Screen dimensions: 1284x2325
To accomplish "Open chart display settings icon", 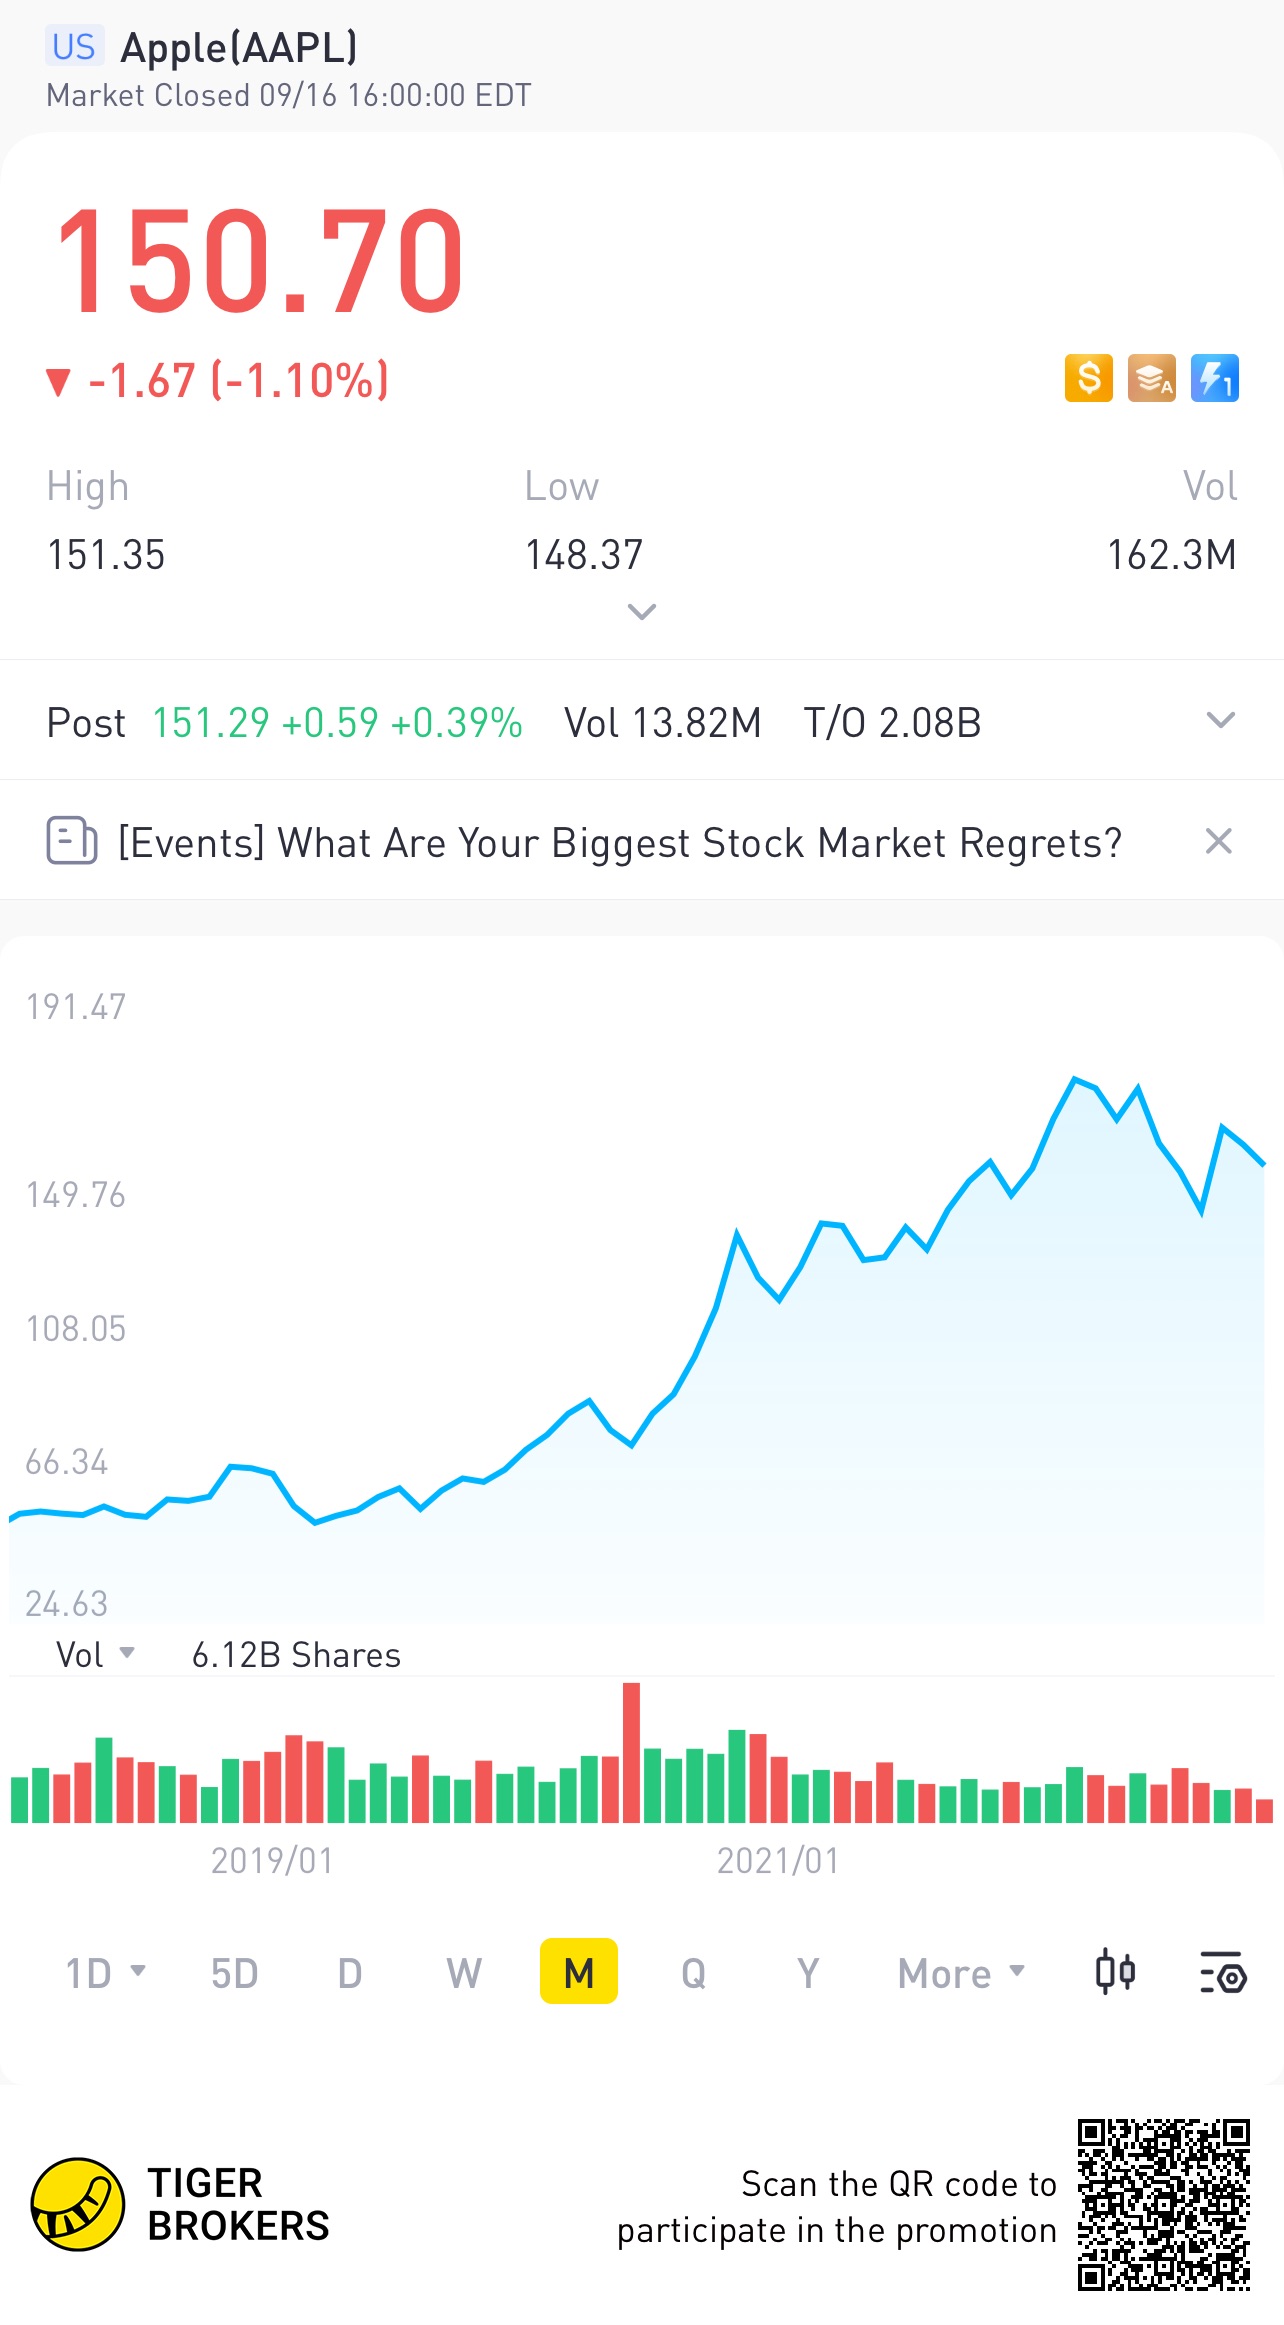I will click(x=1222, y=1972).
